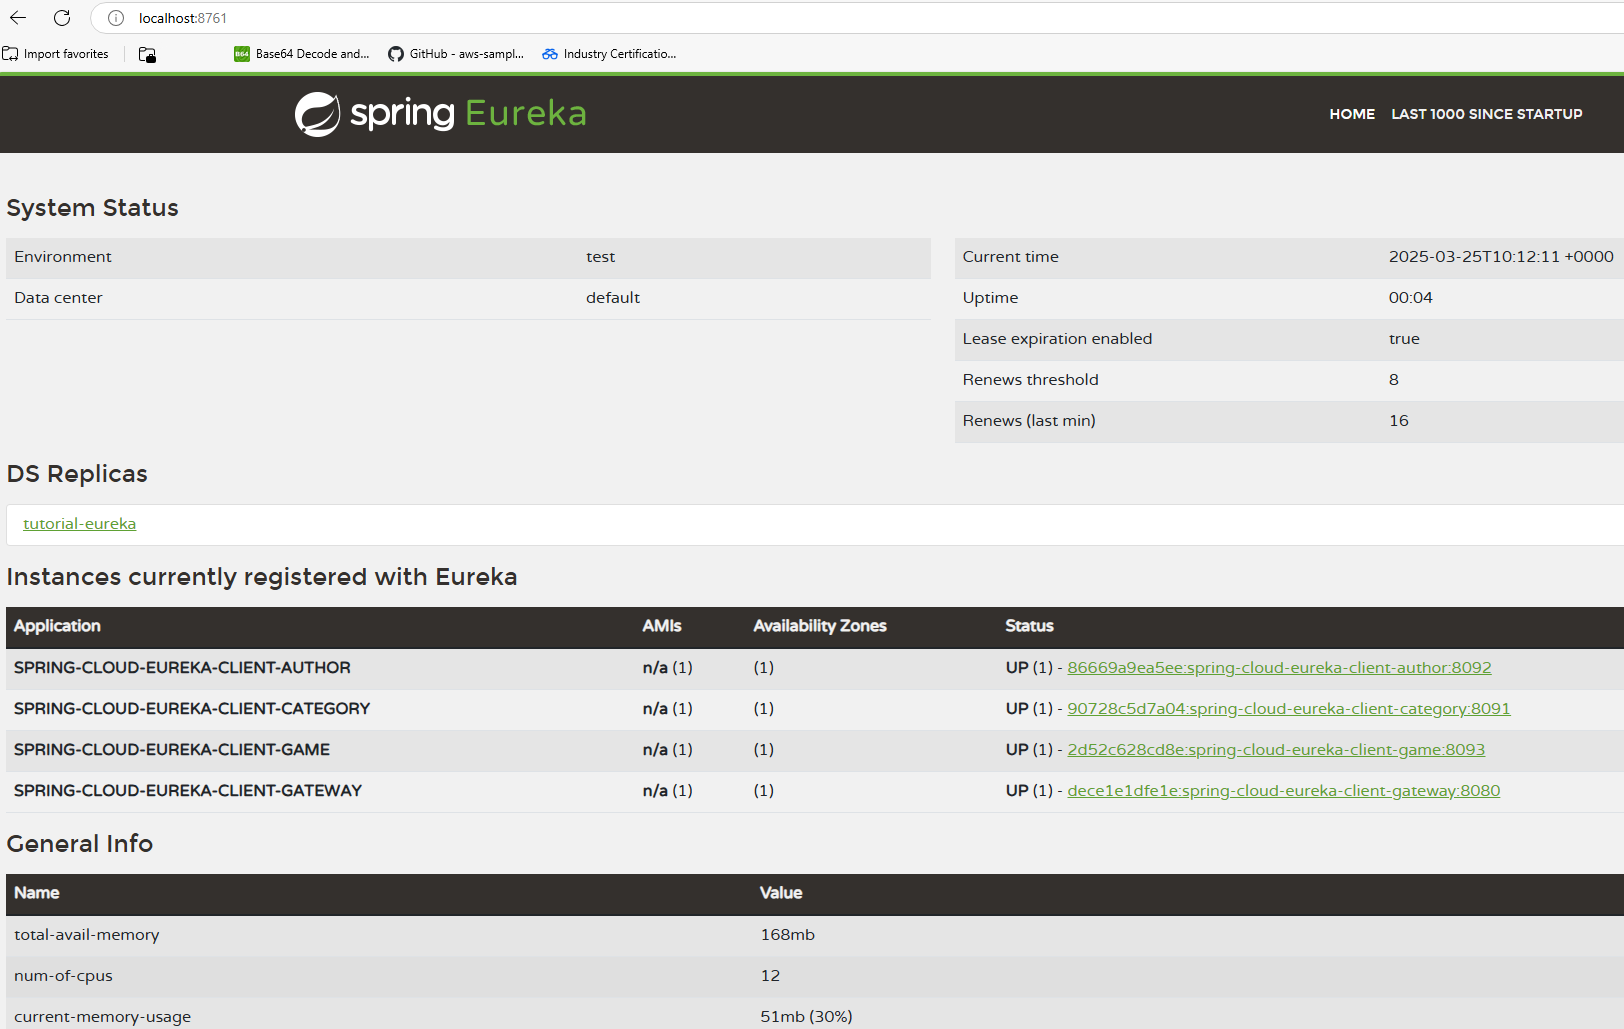Reload the page with refresh icon

(62, 18)
